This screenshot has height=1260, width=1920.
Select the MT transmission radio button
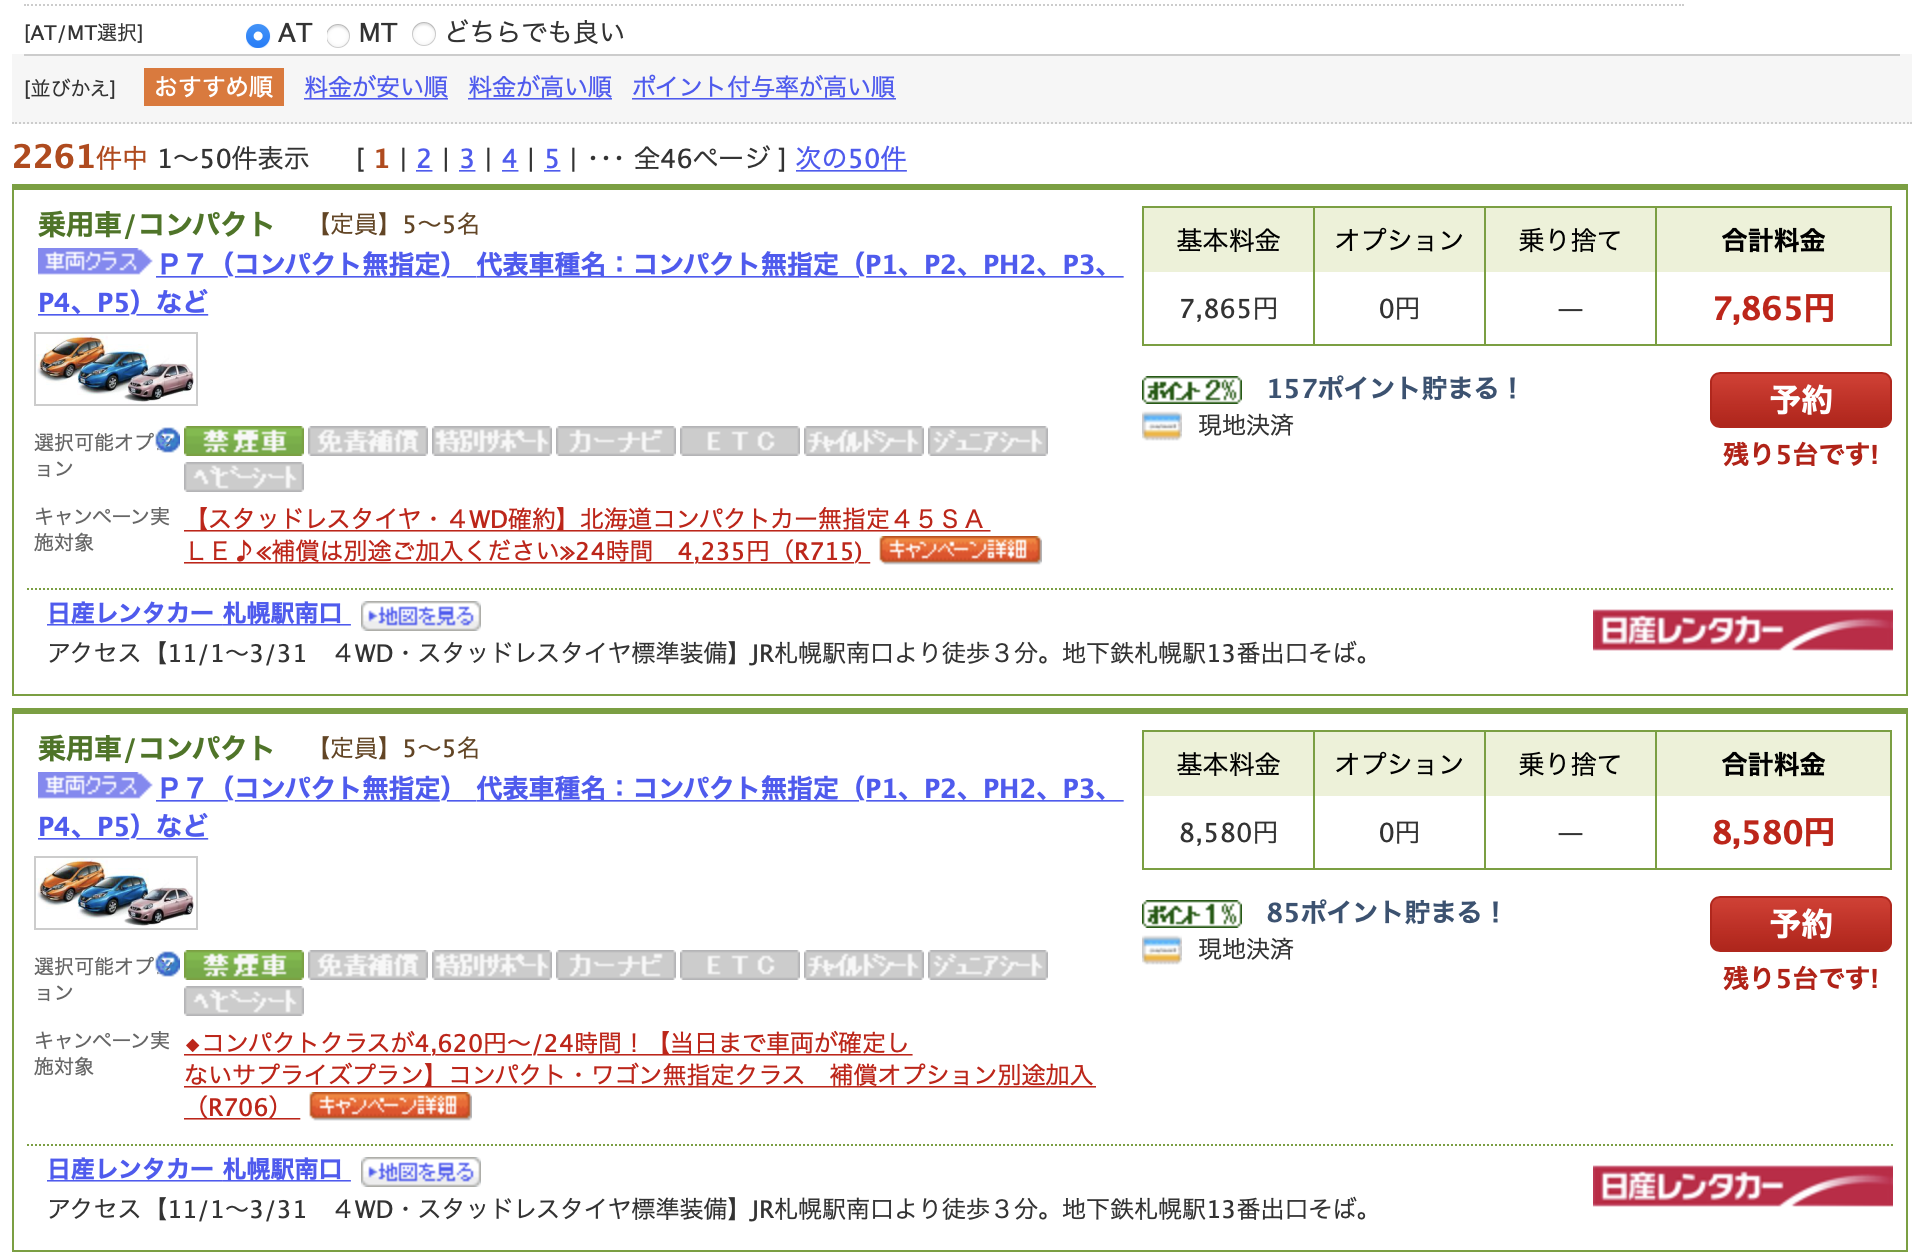(x=338, y=35)
